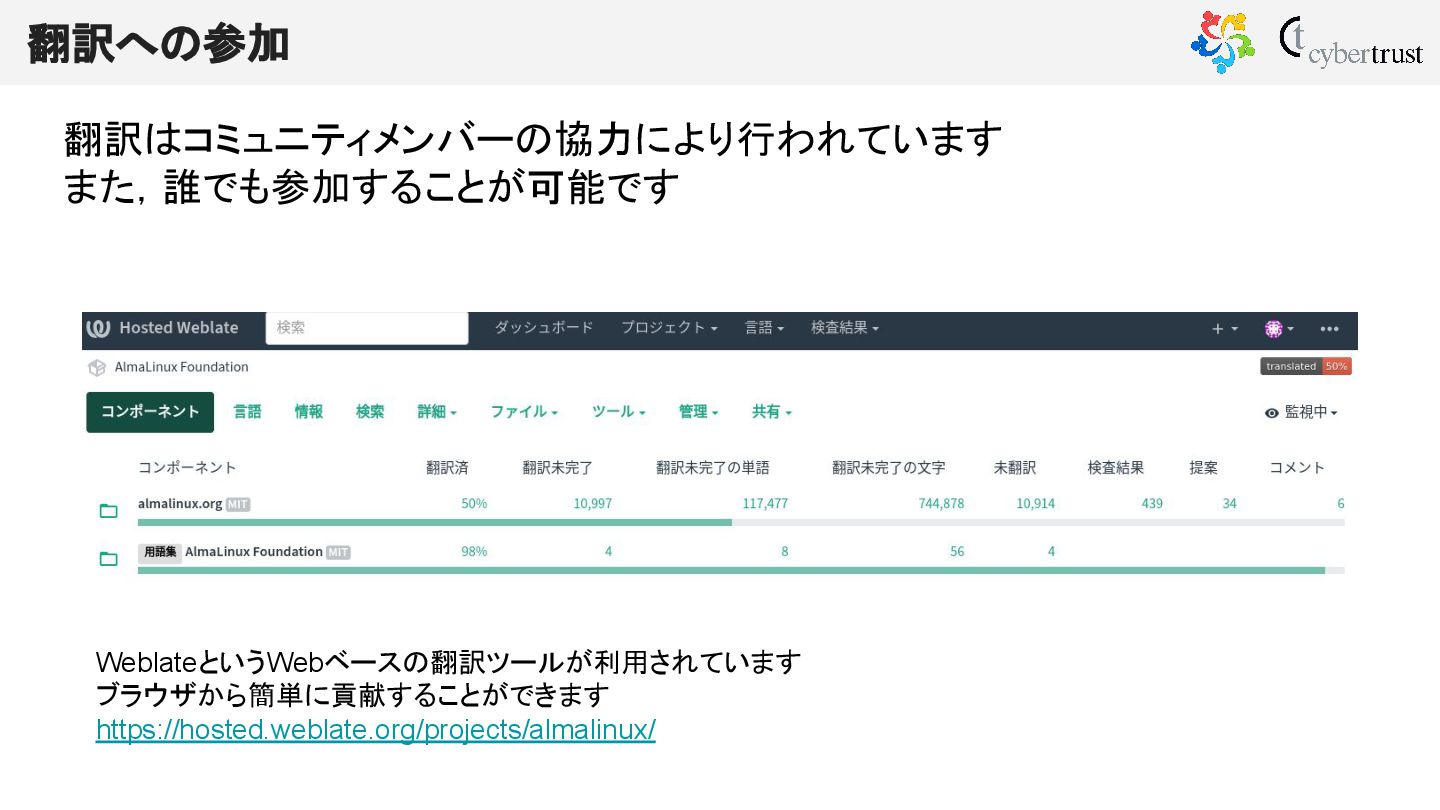The height and width of the screenshot is (810, 1440).
Task: Click the almalinux.org translation progress bar
Action: pos(741,522)
